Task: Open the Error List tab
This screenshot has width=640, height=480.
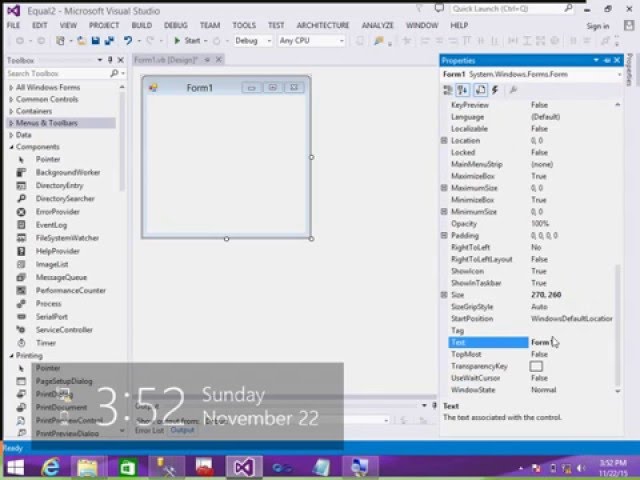Action: pos(149,430)
